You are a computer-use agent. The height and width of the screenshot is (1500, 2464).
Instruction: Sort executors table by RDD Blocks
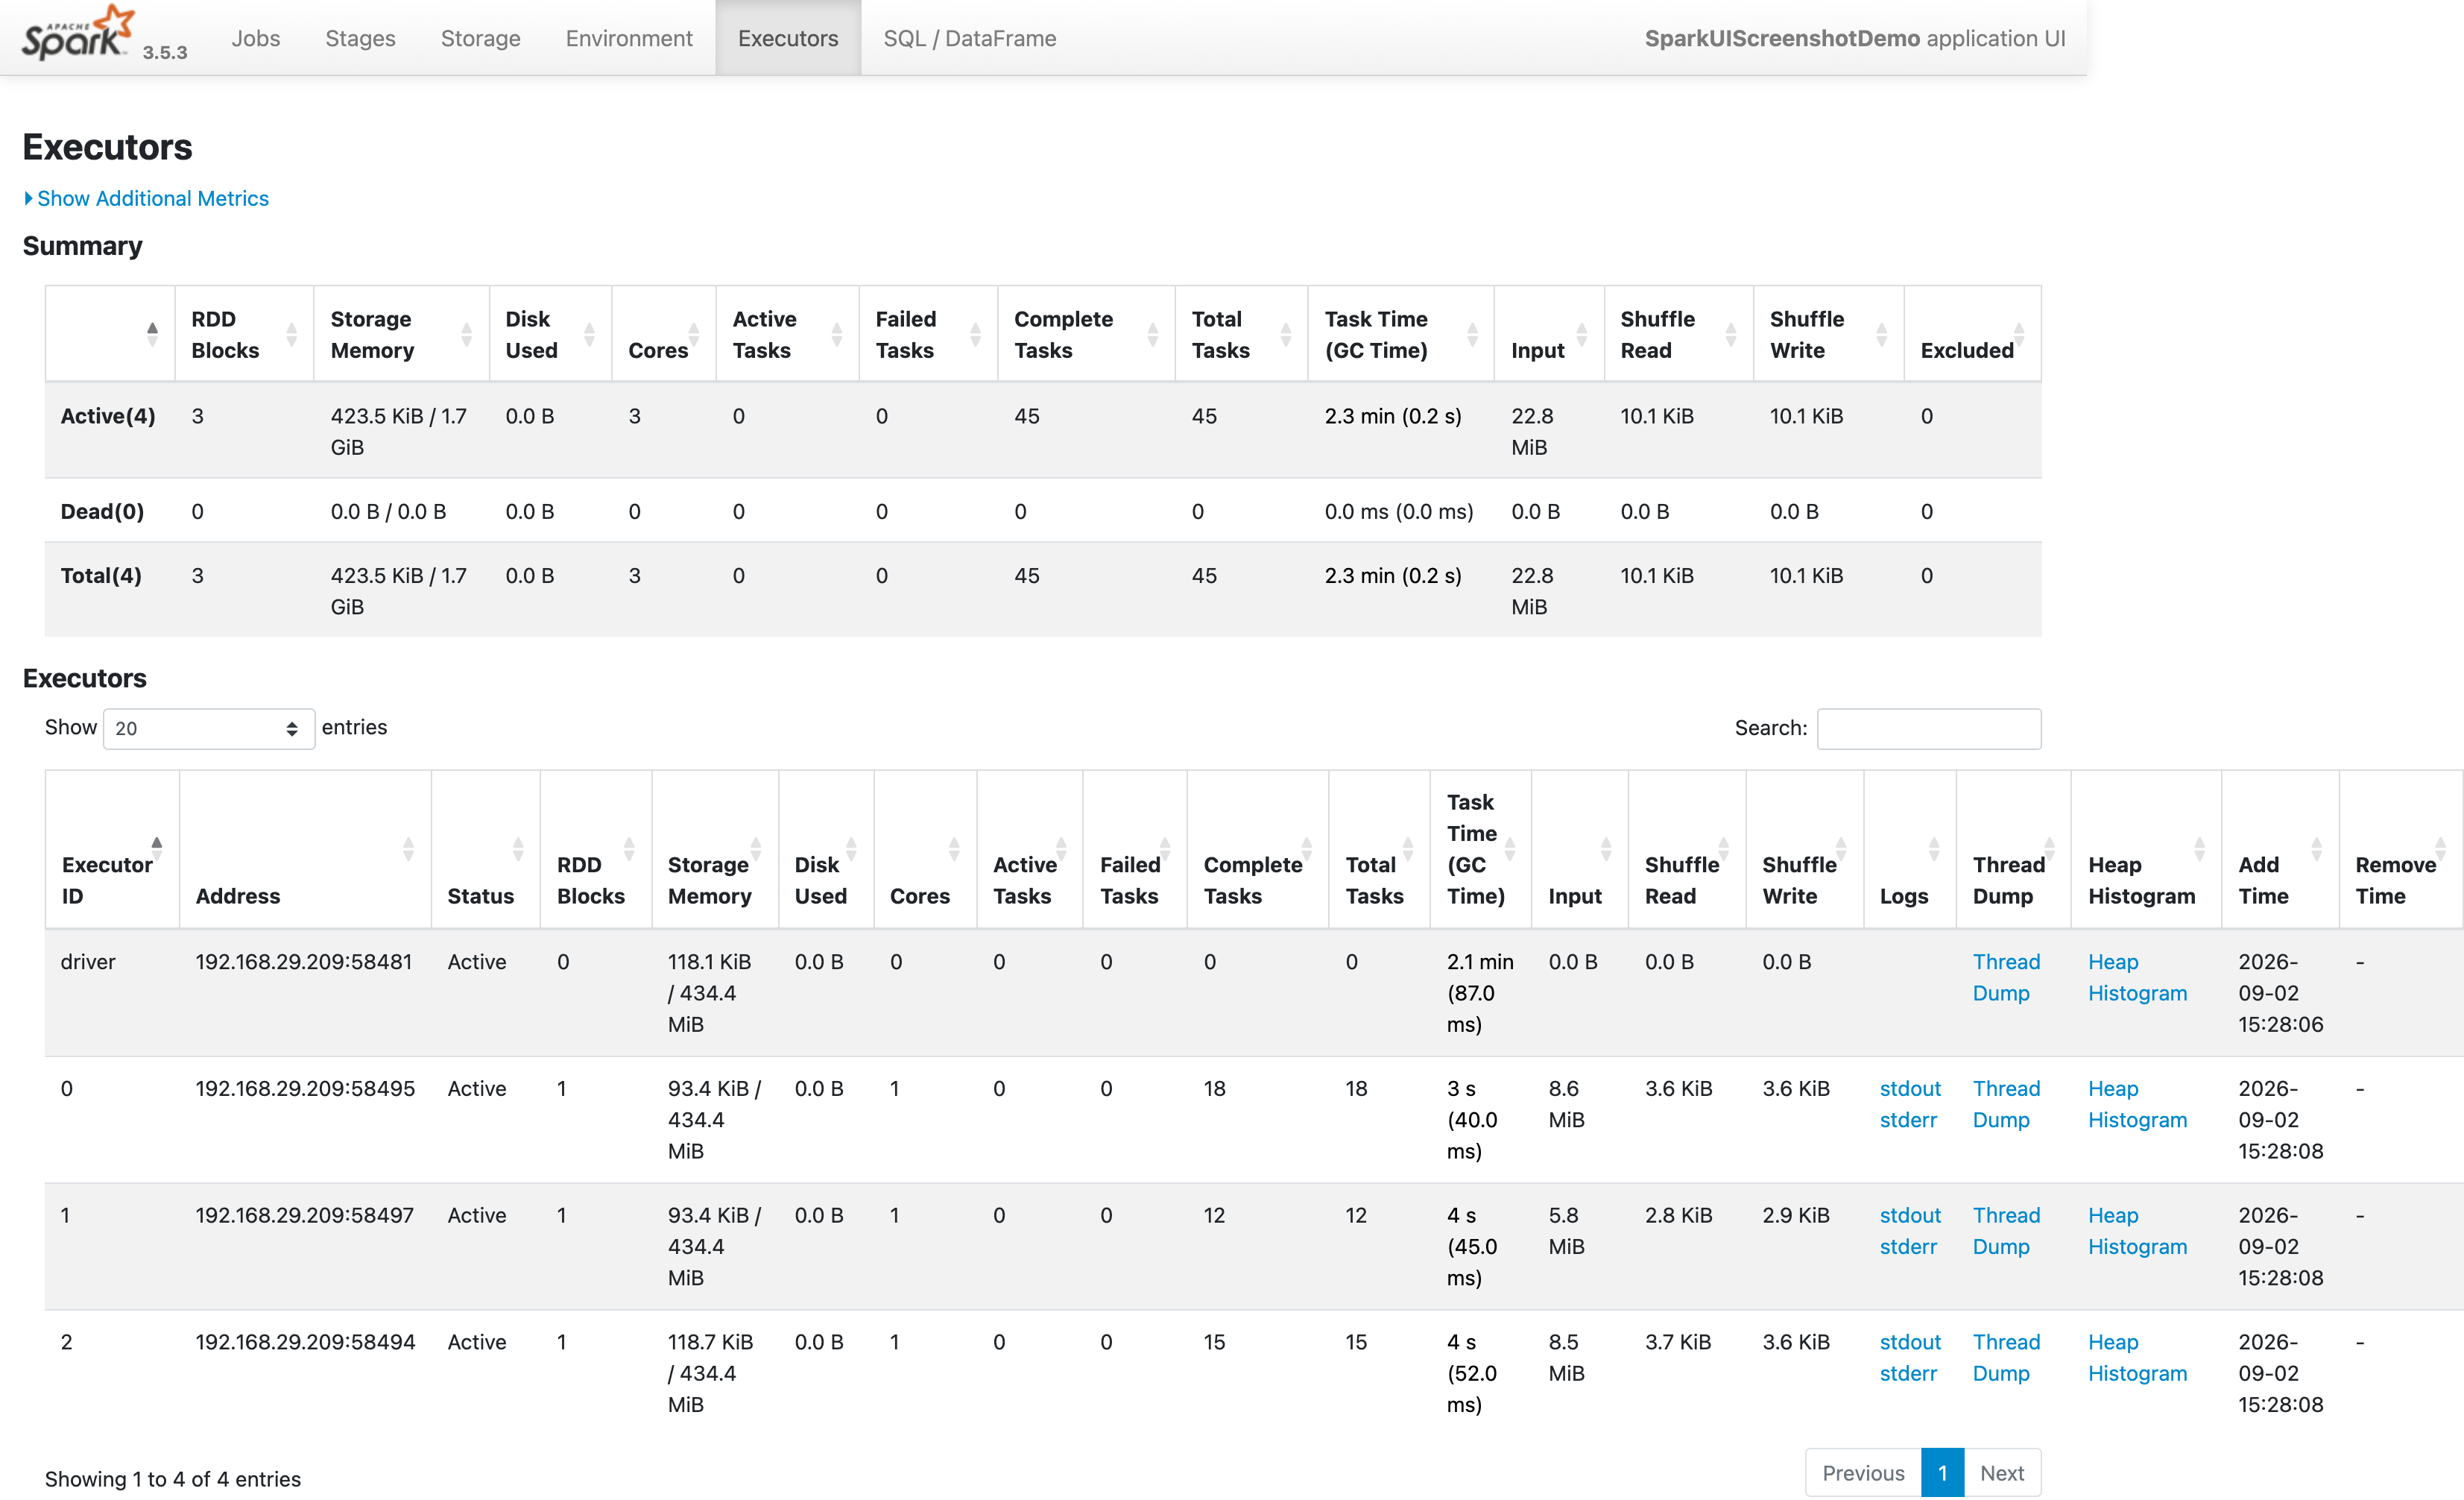(x=596, y=850)
